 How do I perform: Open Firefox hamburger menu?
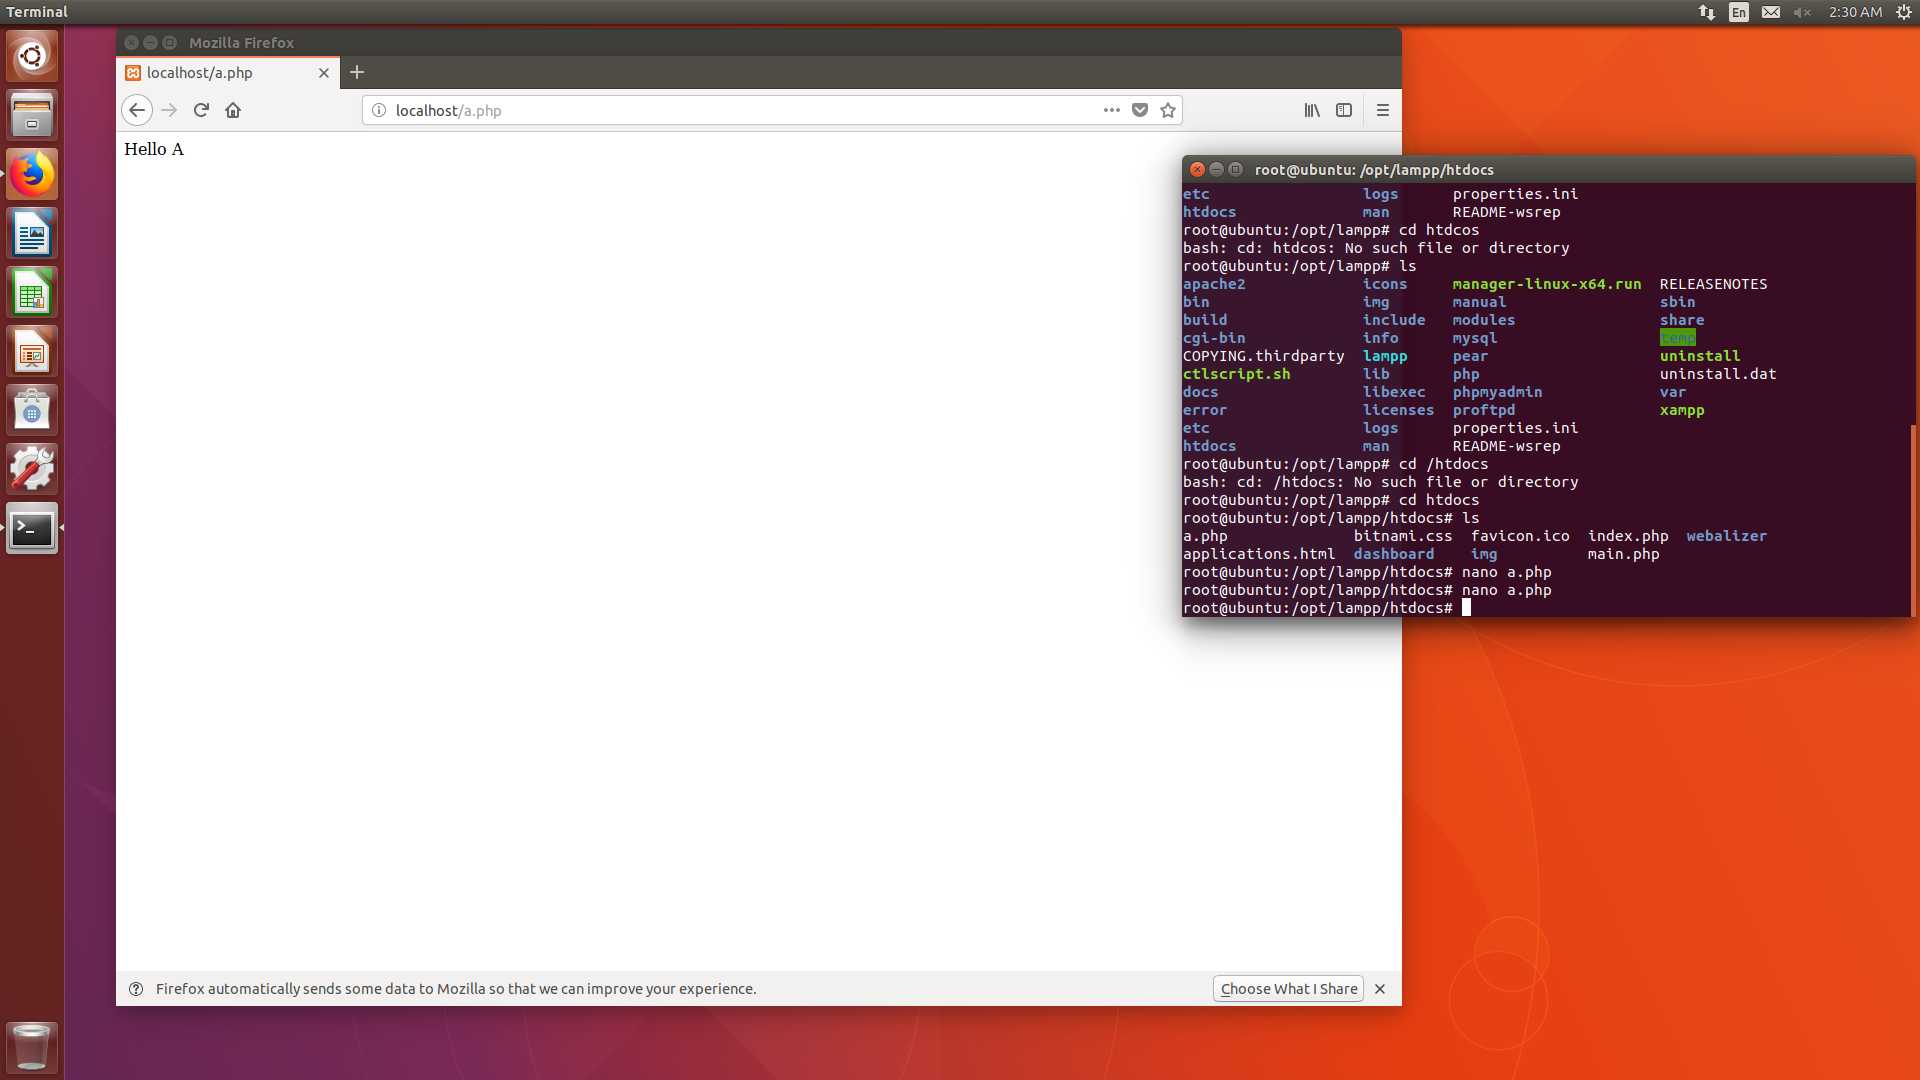[x=1383, y=110]
